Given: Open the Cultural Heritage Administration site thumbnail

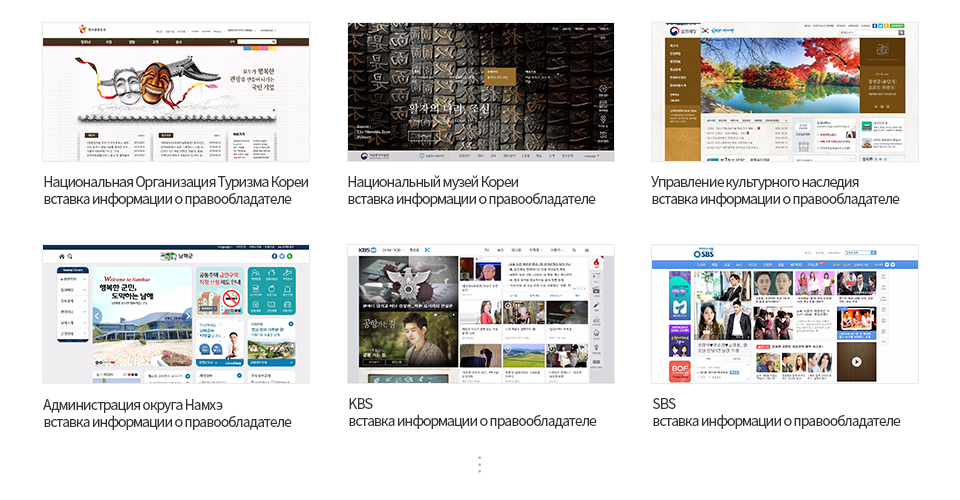Looking at the screenshot, I should click(x=784, y=92).
